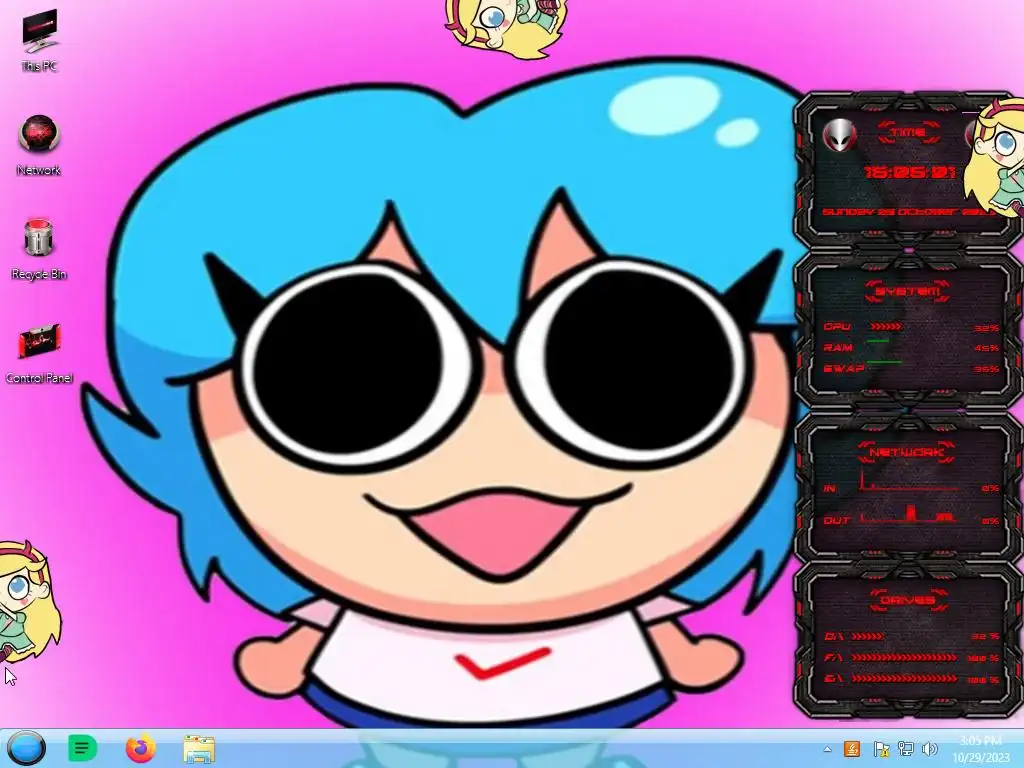Click the Star Butterfly character on the time widget
The width and height of the screenshot is (1024, 768).
pyautogui.click(x=994, y=157)
